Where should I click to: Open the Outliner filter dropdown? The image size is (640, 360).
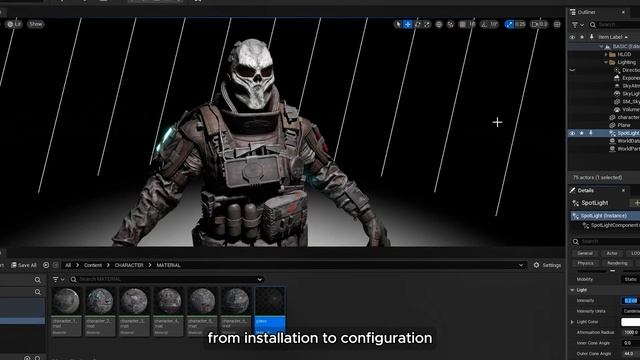tap(578, 25)
